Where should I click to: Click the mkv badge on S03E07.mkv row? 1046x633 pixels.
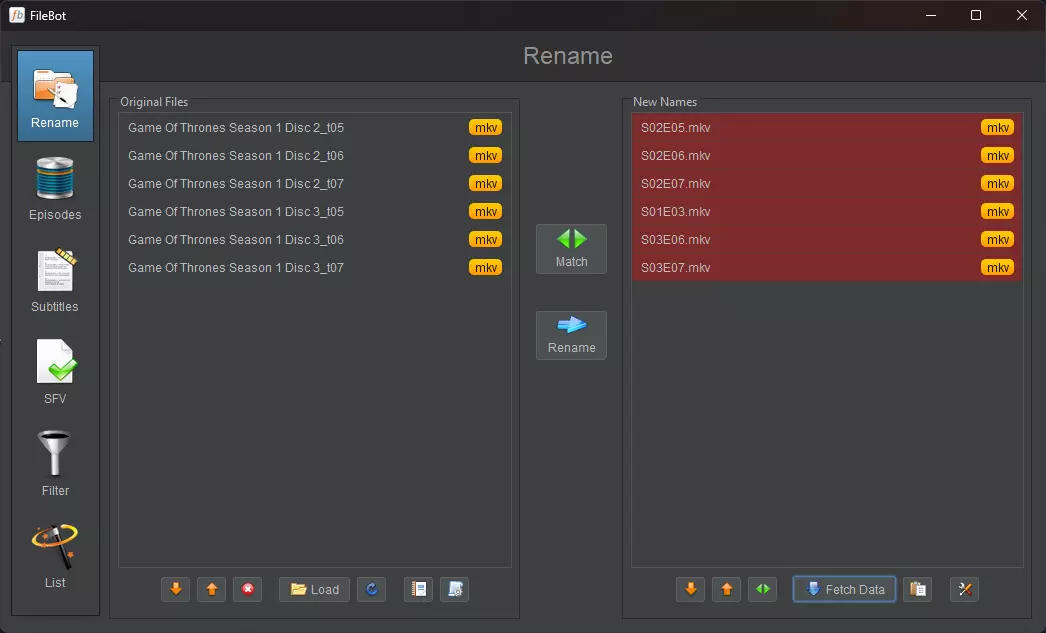pos(998,267)
